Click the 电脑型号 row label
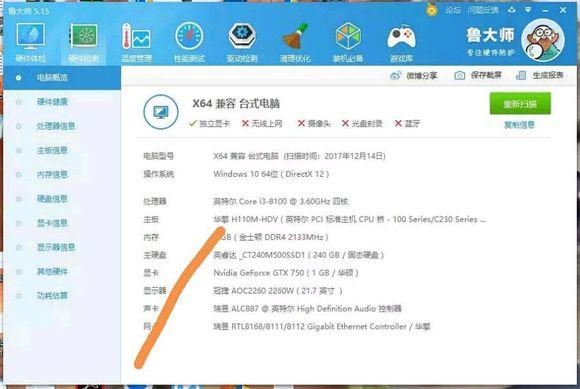 click(x=159, y=156)
